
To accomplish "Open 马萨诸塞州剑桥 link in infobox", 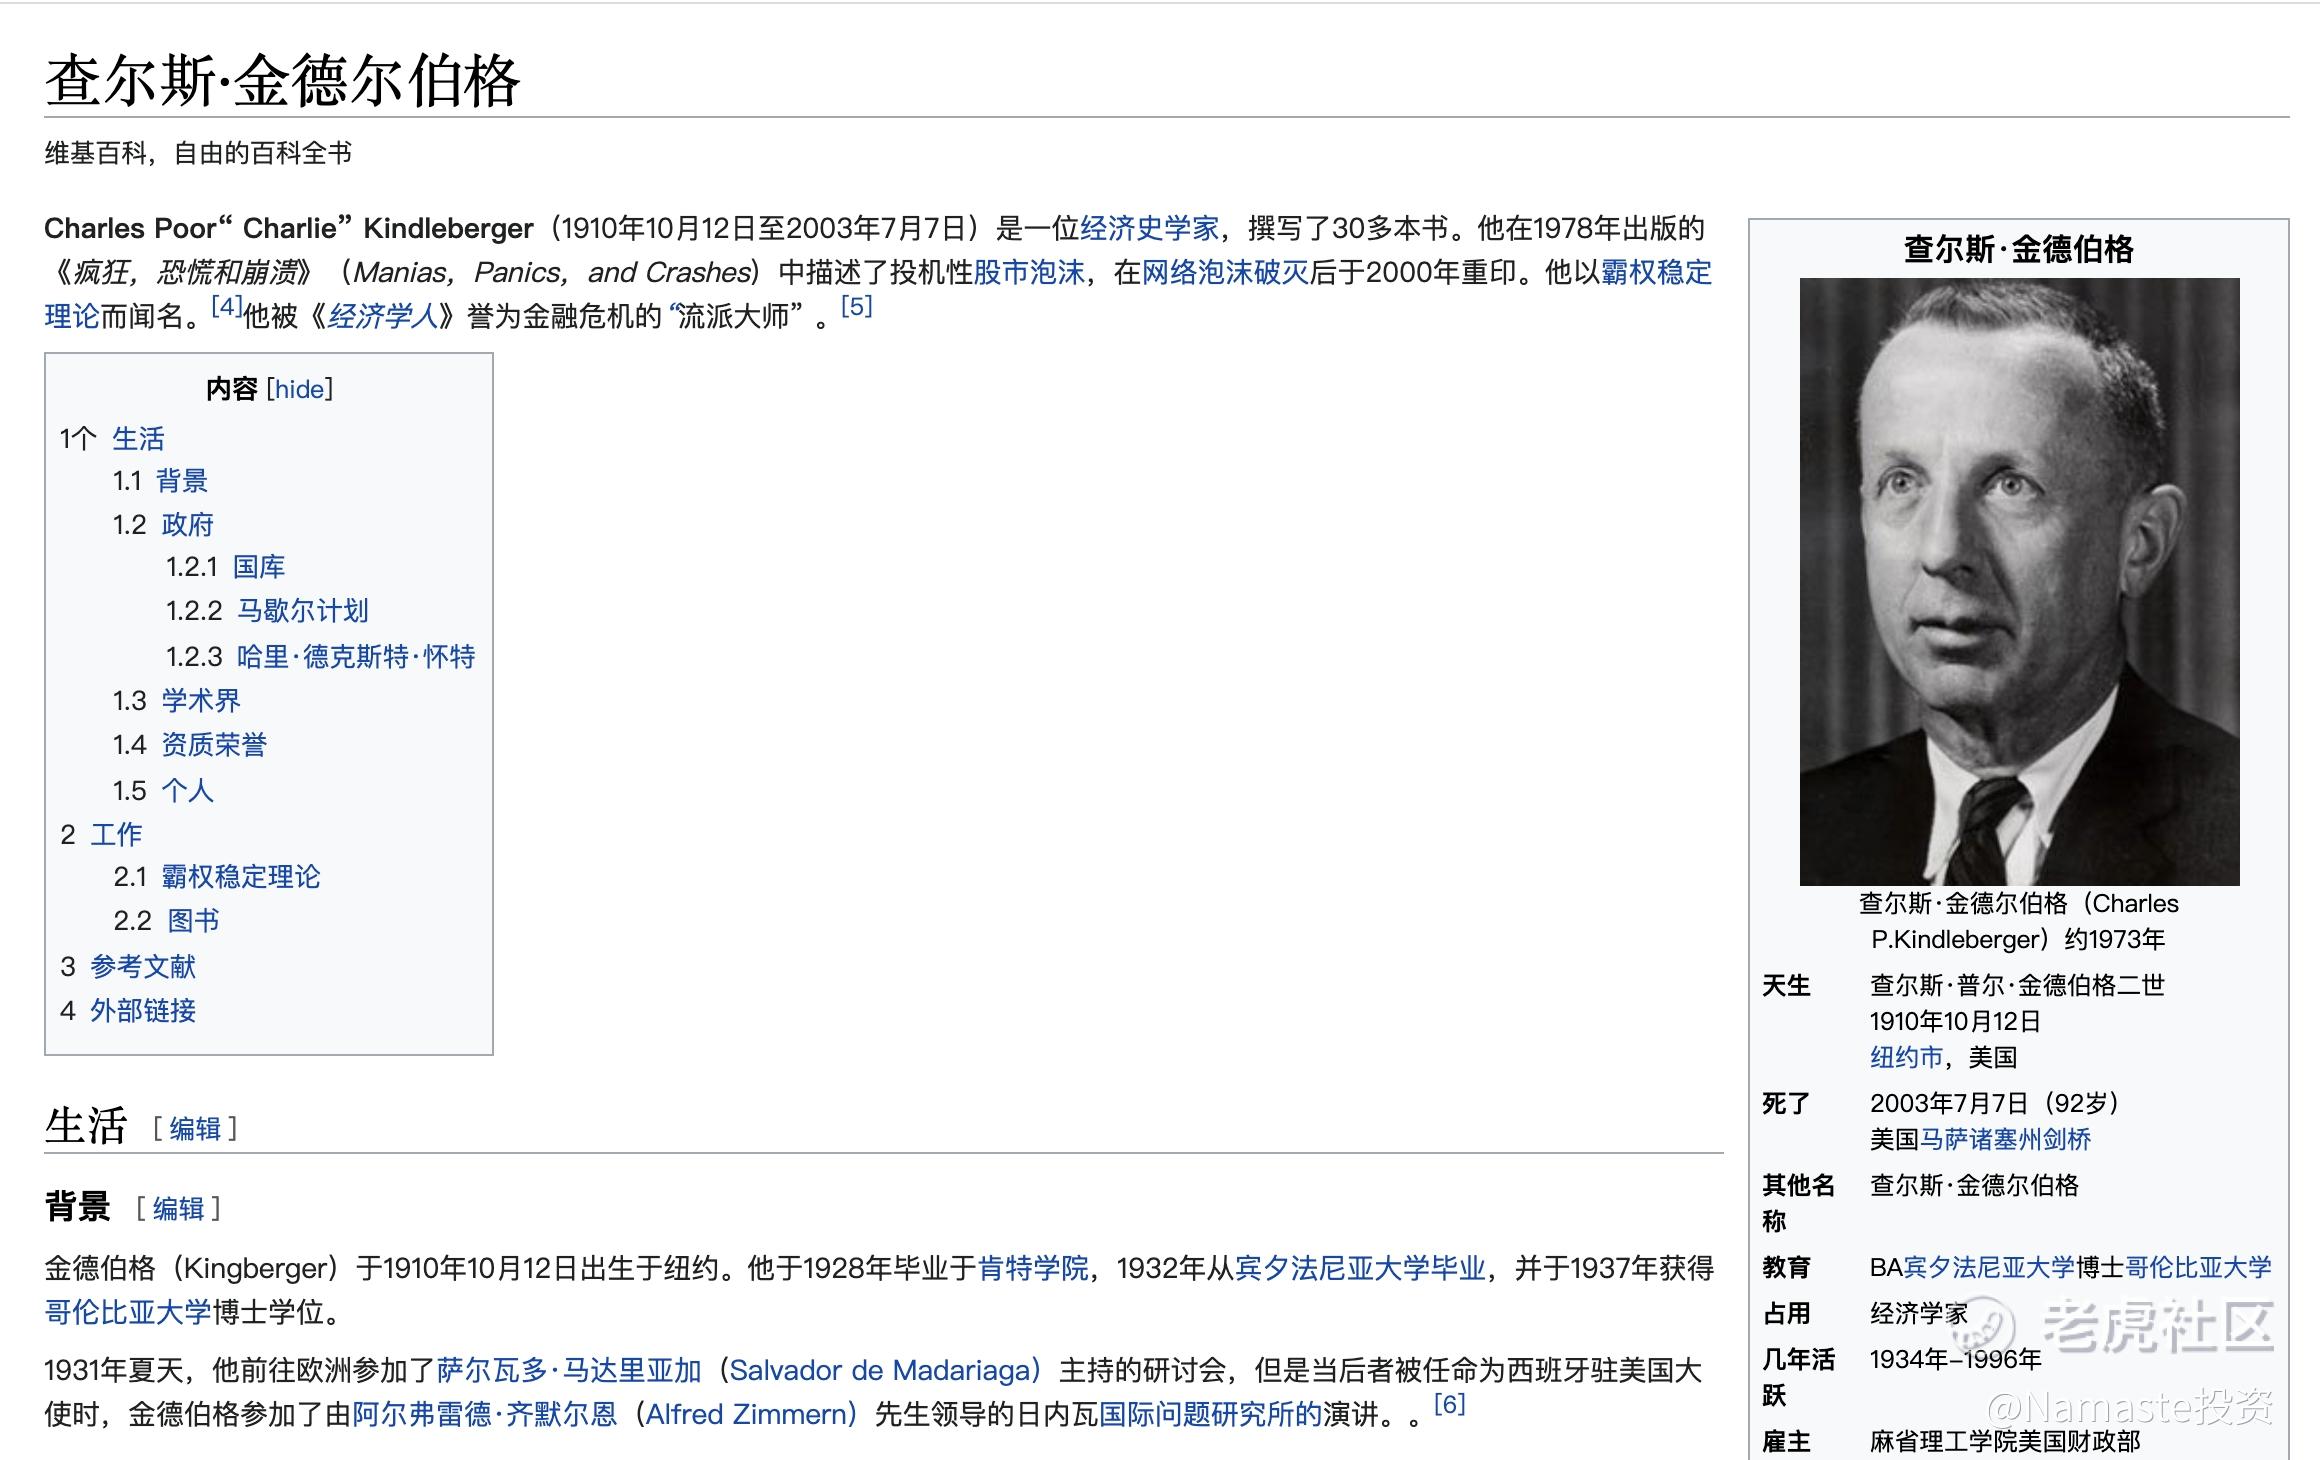I will pos(2005,1139).
